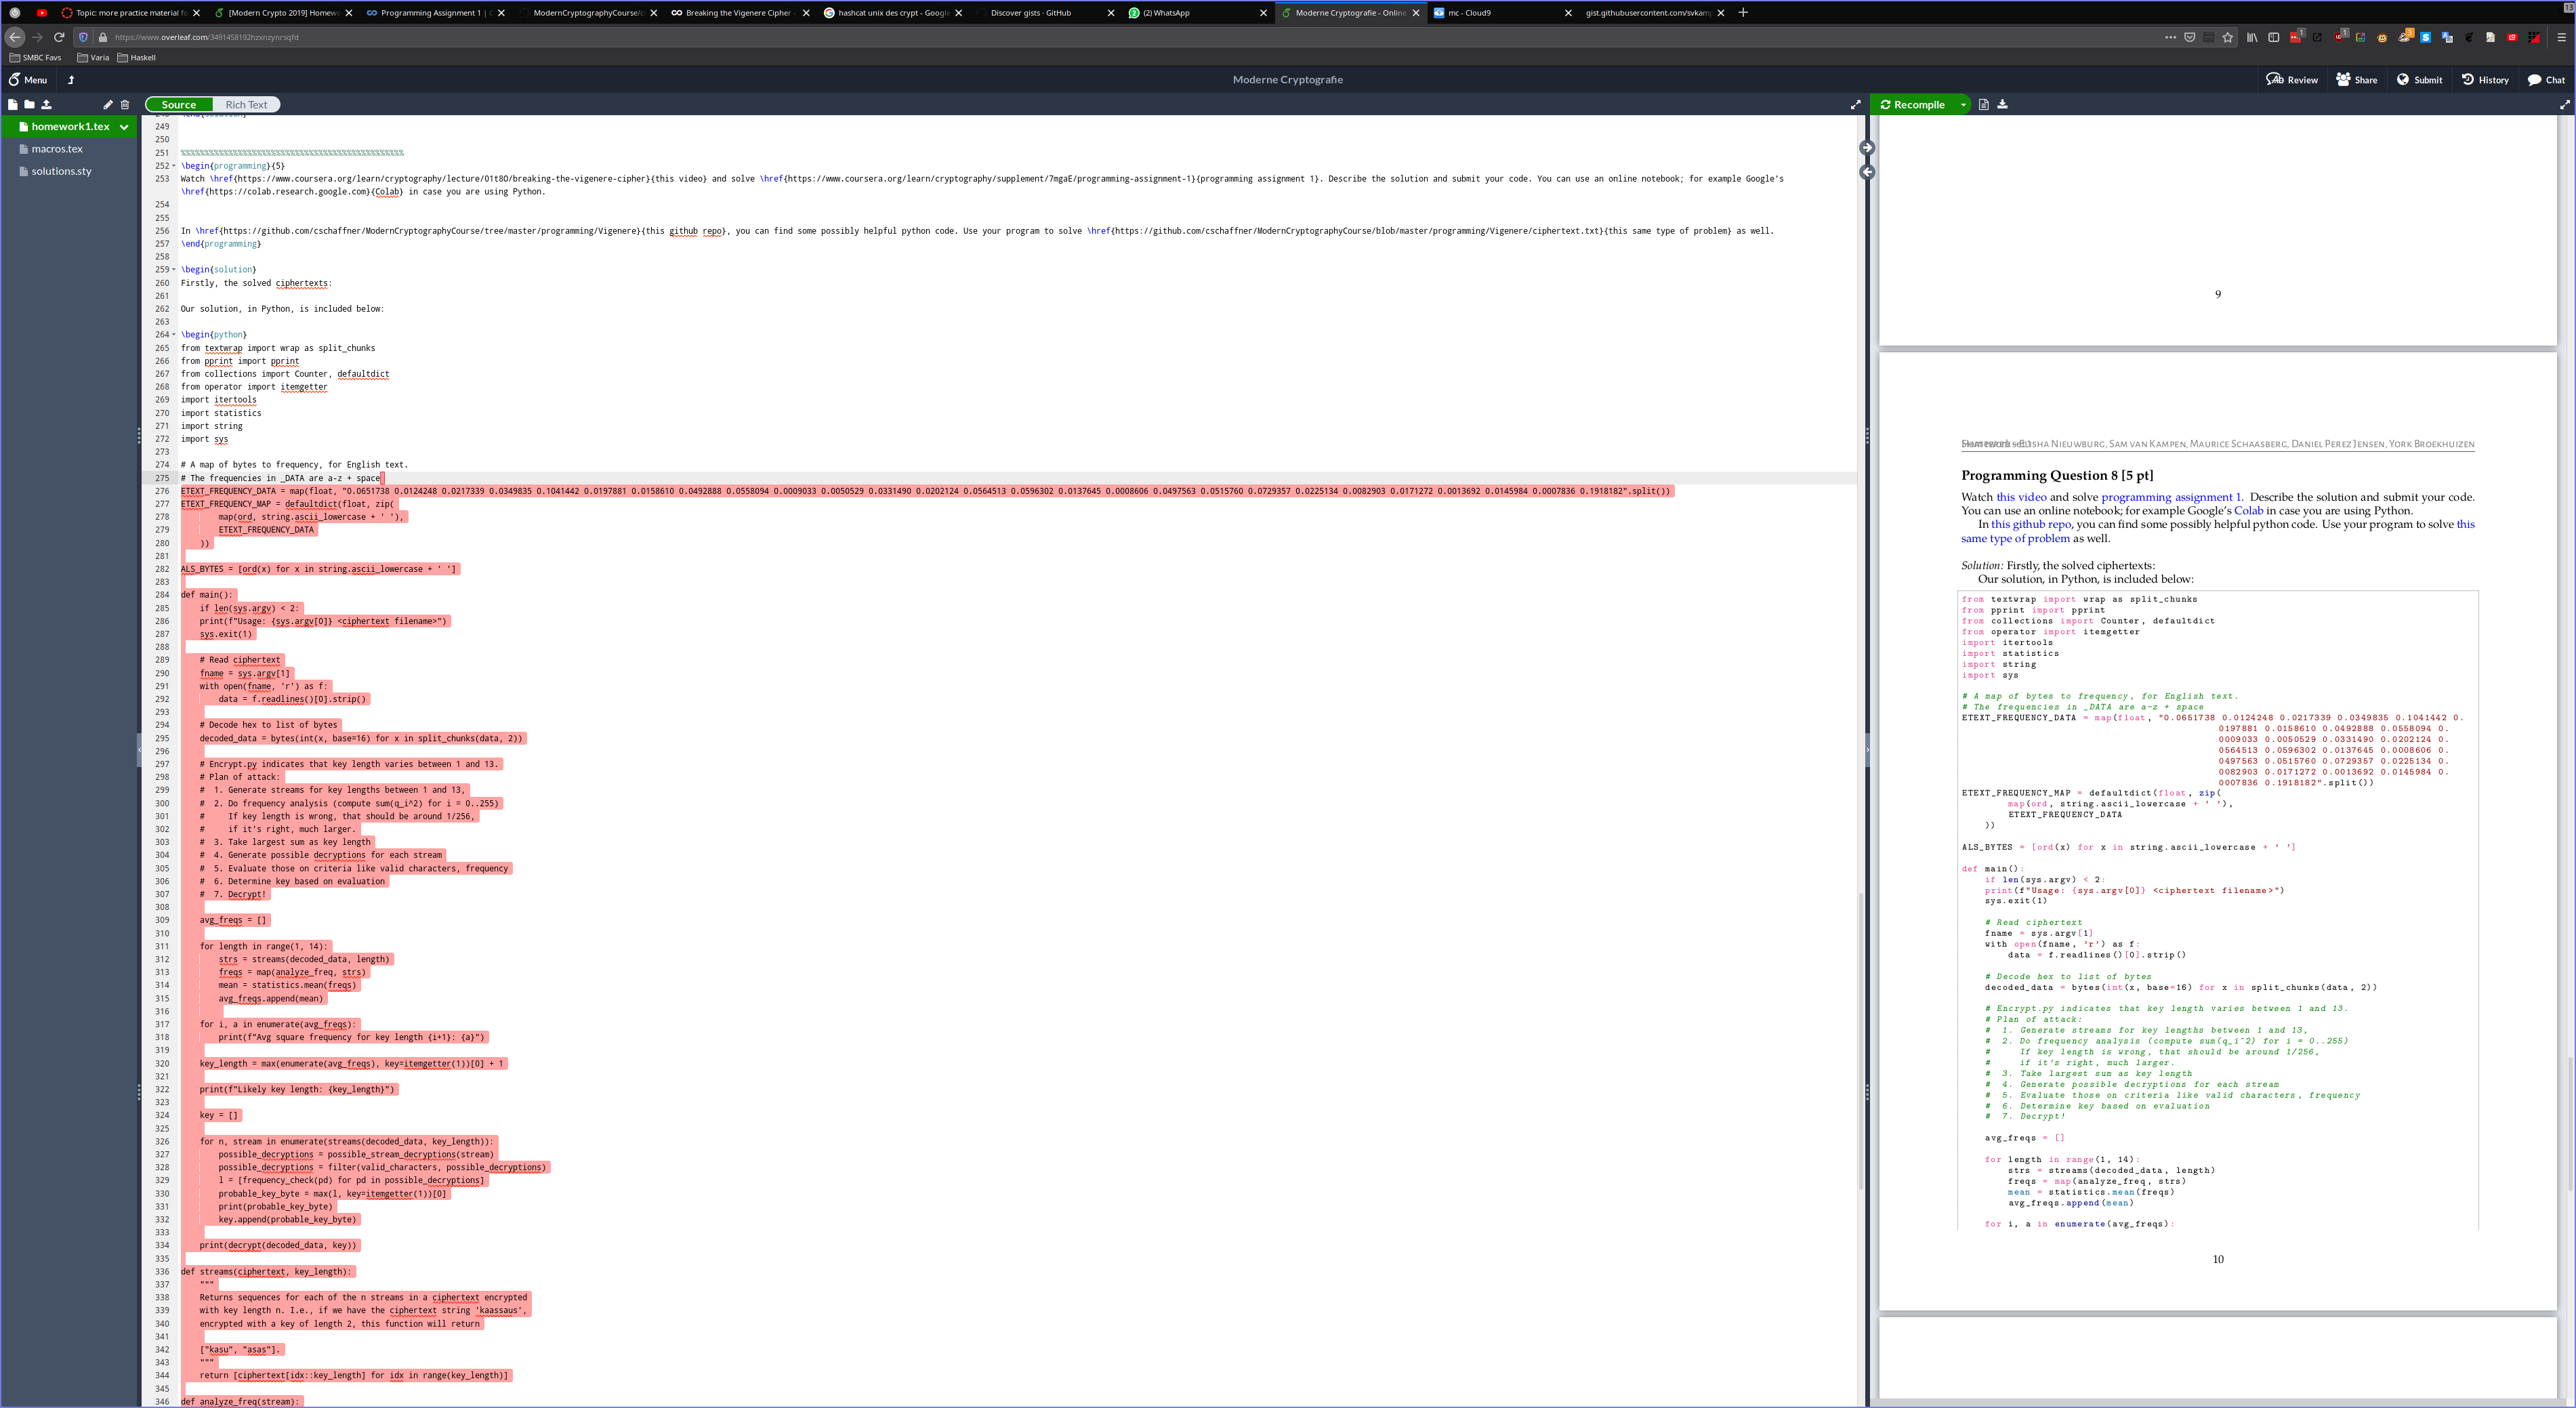Switch editor to Rich Text mode

coord(246,104)
